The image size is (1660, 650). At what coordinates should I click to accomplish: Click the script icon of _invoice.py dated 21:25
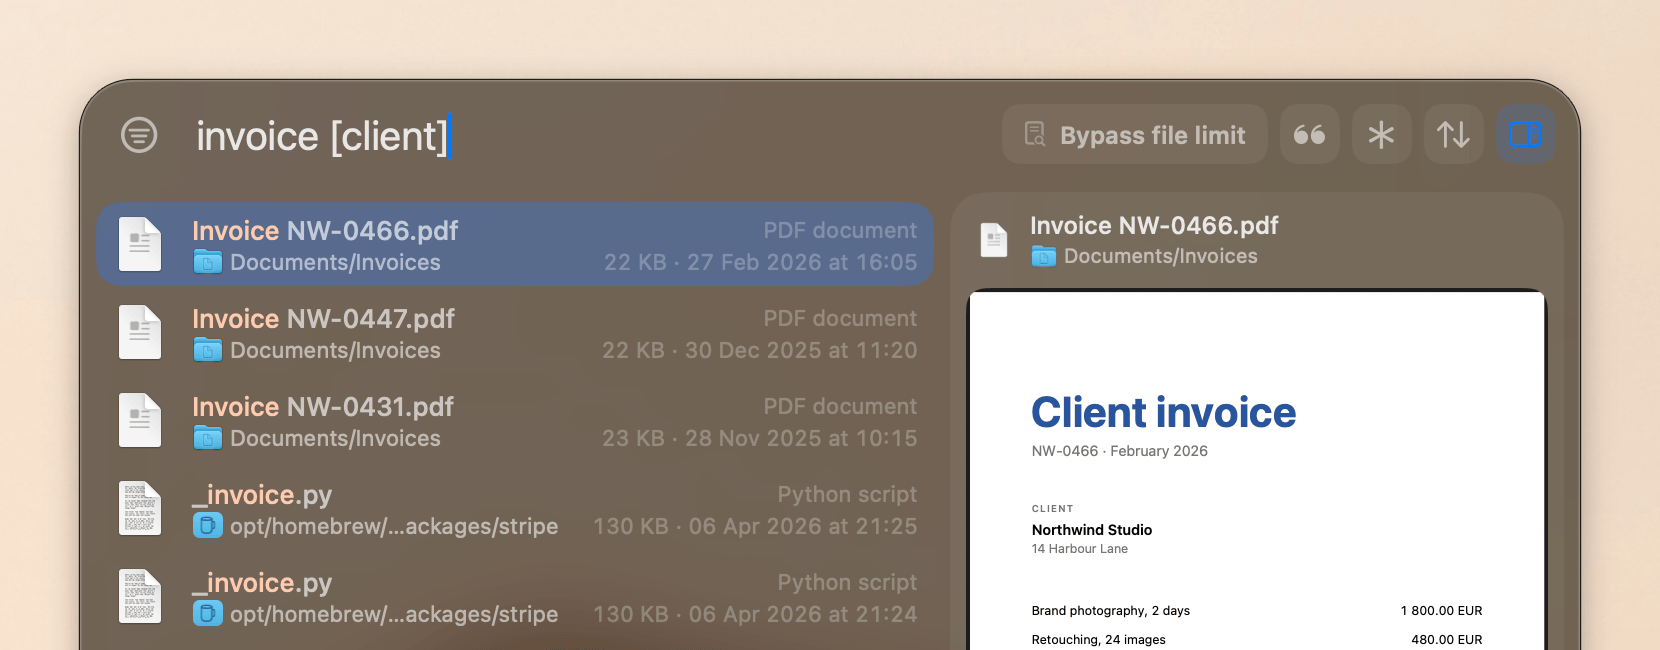(x=140, y=509)
